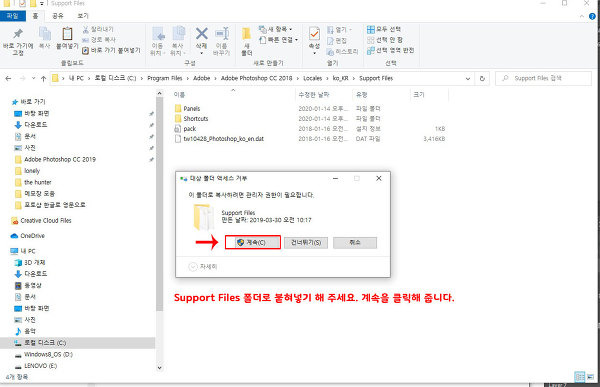Click Adobe Photoshop CC 2018 breadcrumb segment
The image size is (600, 387).
click(256, 78)
